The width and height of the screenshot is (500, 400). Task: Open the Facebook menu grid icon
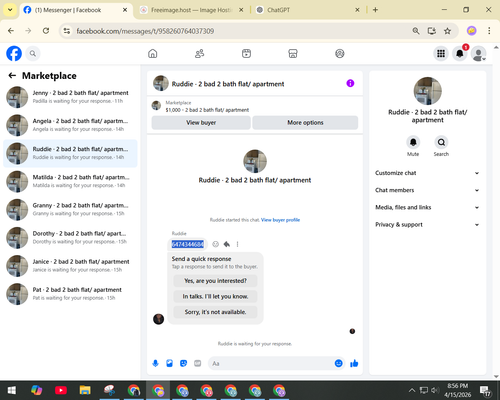[441, 53]
